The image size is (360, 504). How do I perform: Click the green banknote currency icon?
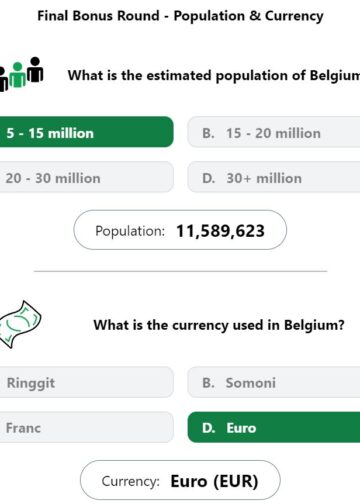coord(20,324)
